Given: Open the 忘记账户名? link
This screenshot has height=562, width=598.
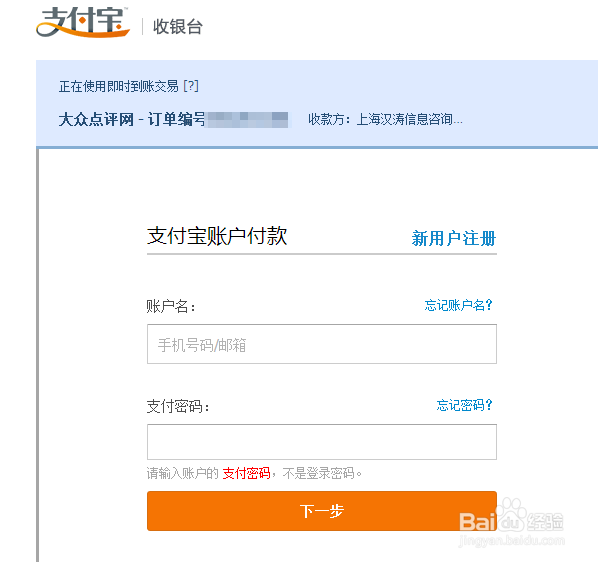Looking at the screenshot, I should click(458, 305).
